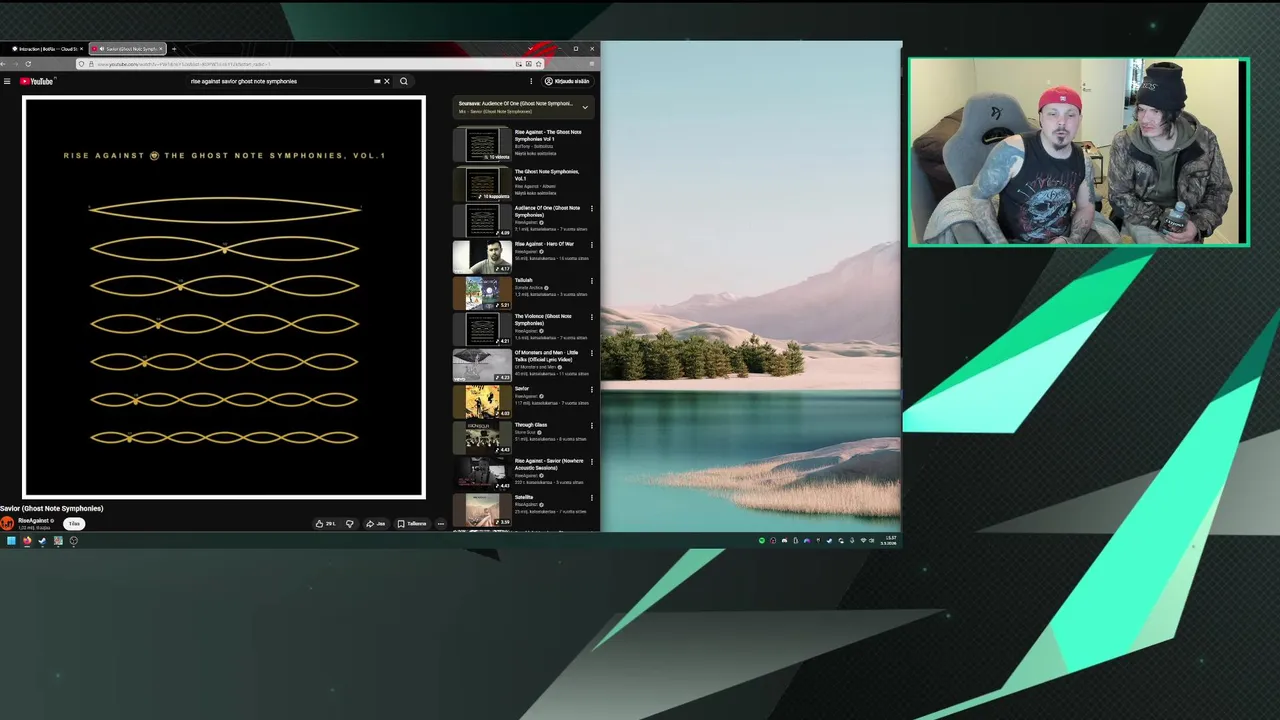Dislike the video with thumbs down
This screenshot has width=1280, height=720.
(349, 523)
